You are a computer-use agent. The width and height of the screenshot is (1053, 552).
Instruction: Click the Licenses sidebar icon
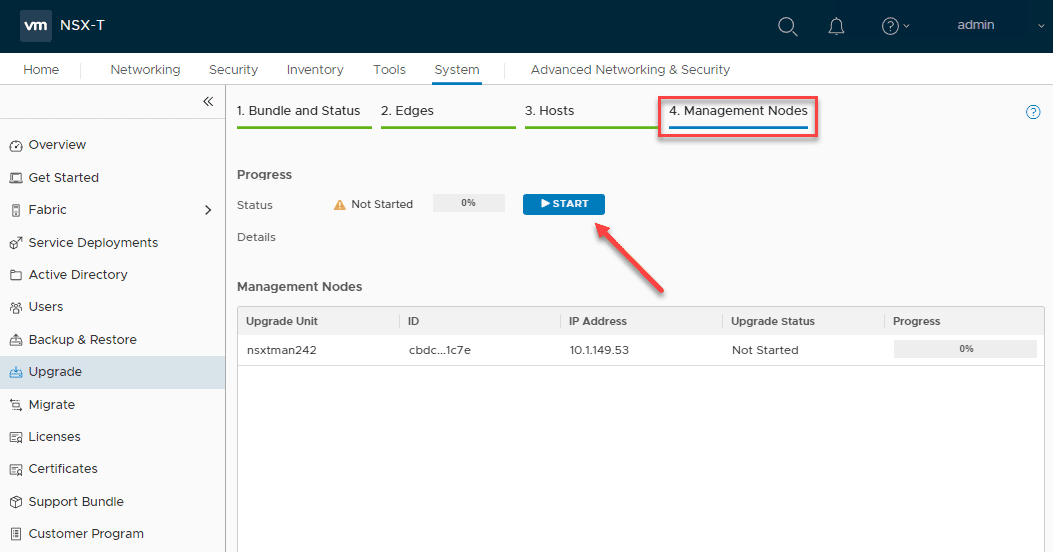tap(15, 437)
